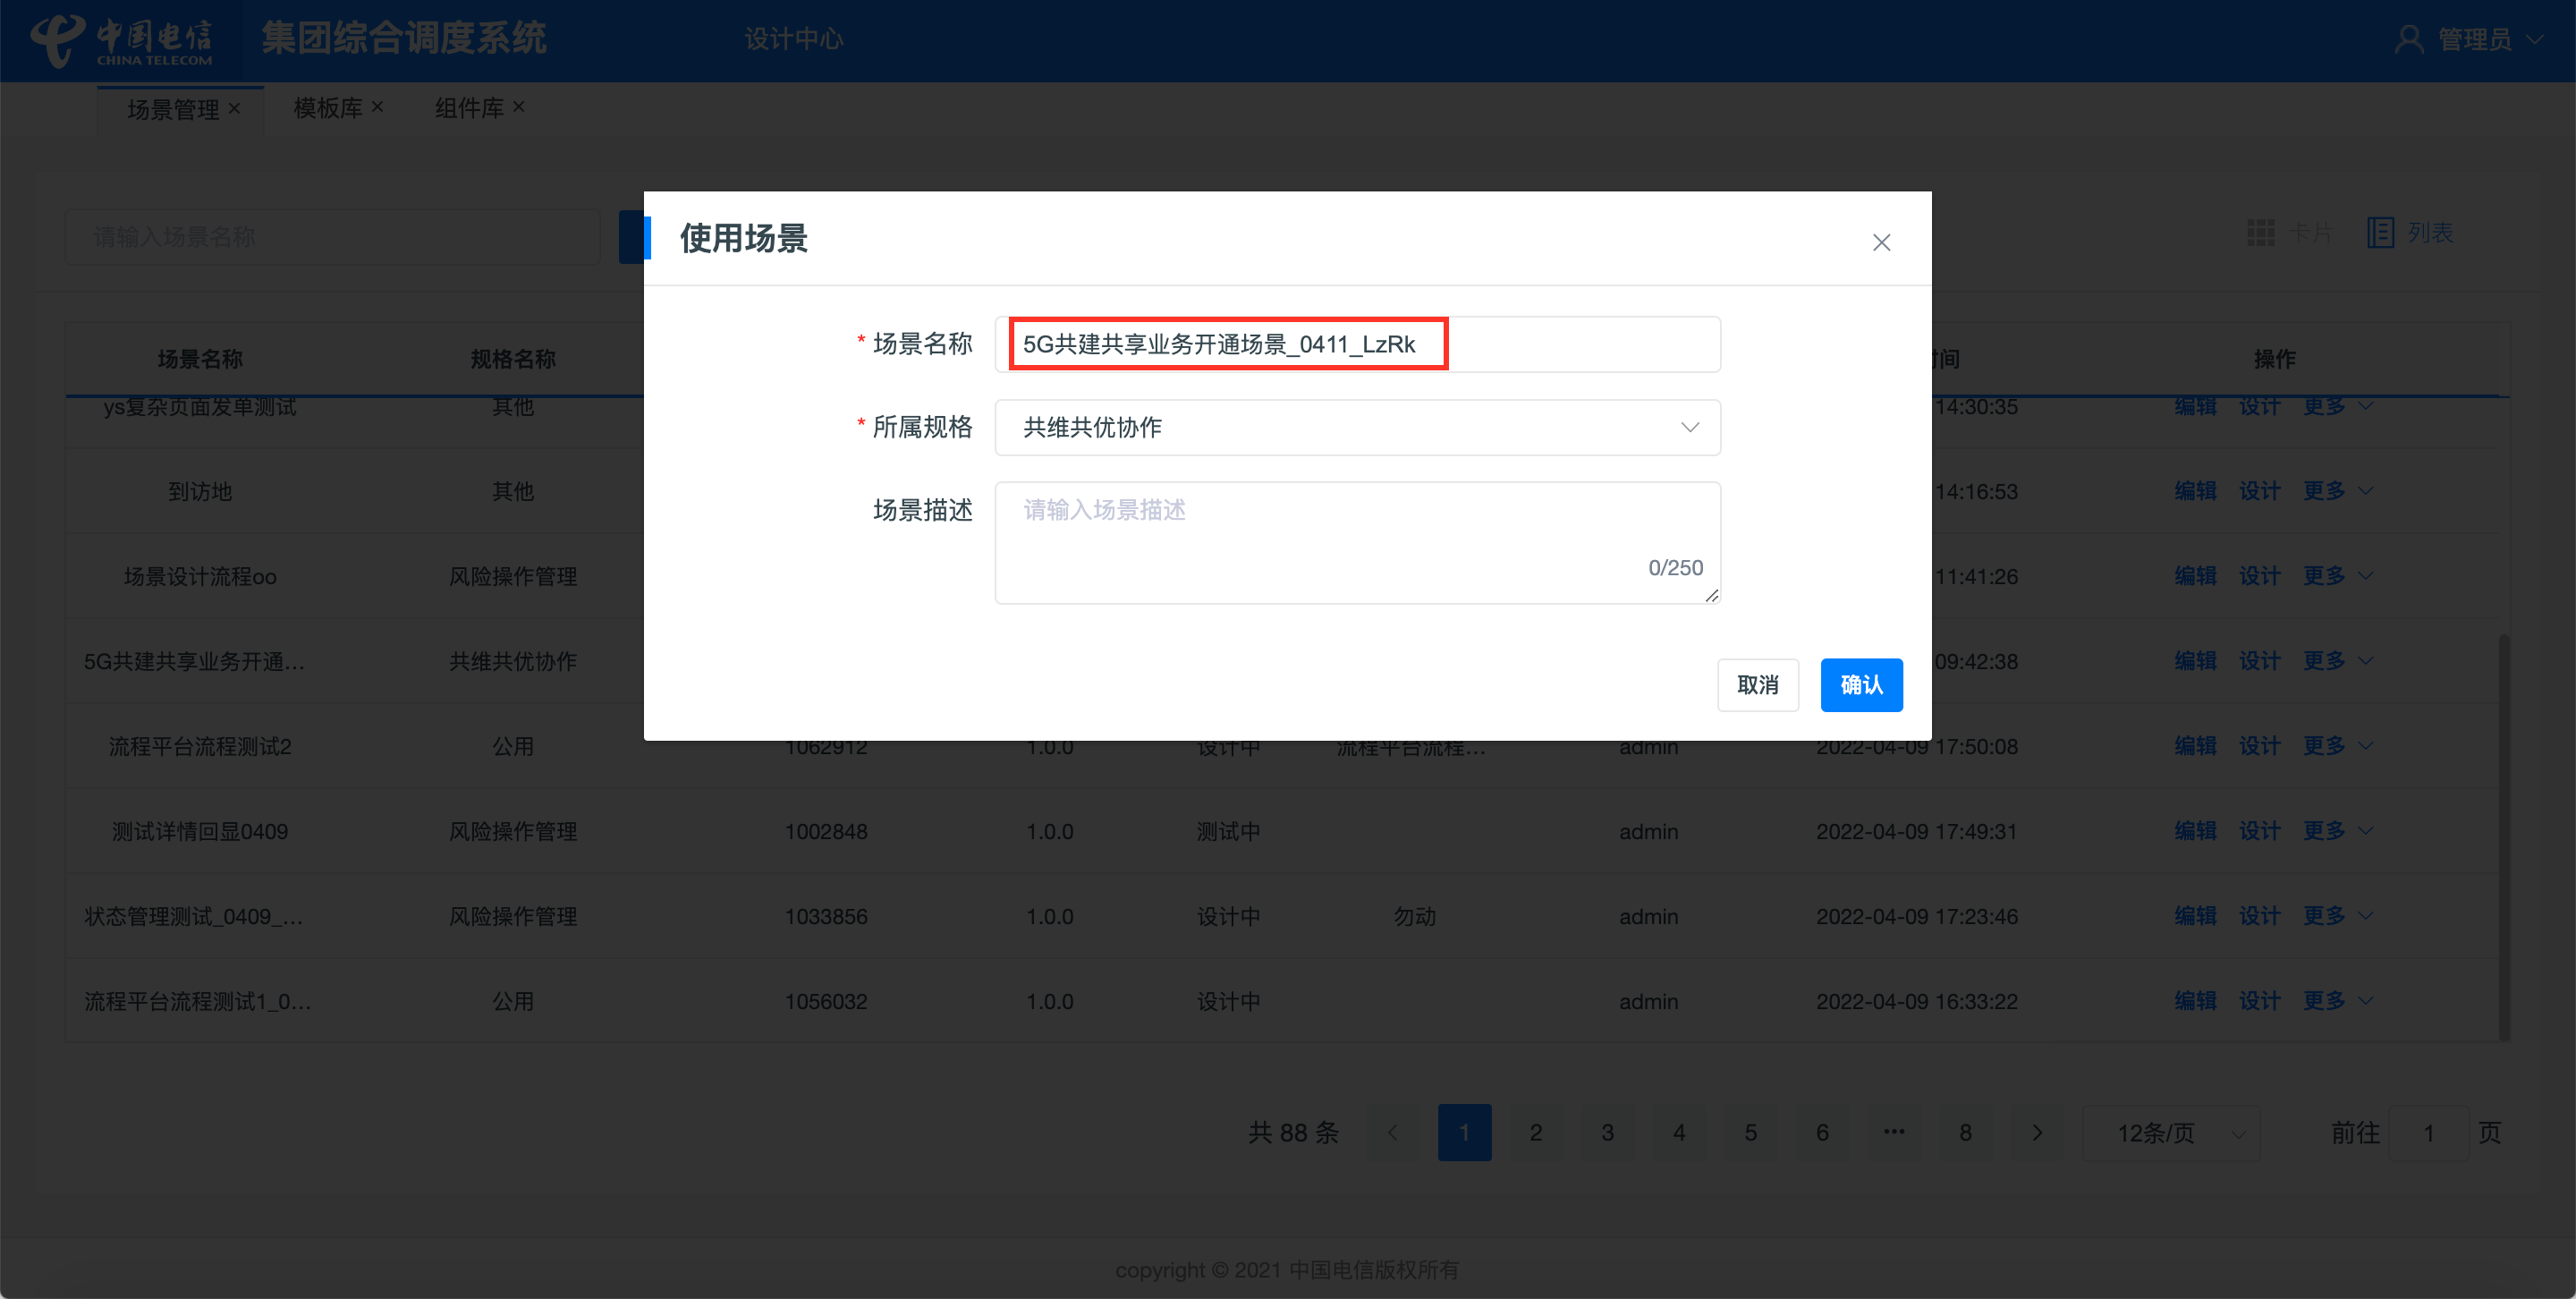Click the 确认 button

click(1861, 685)
